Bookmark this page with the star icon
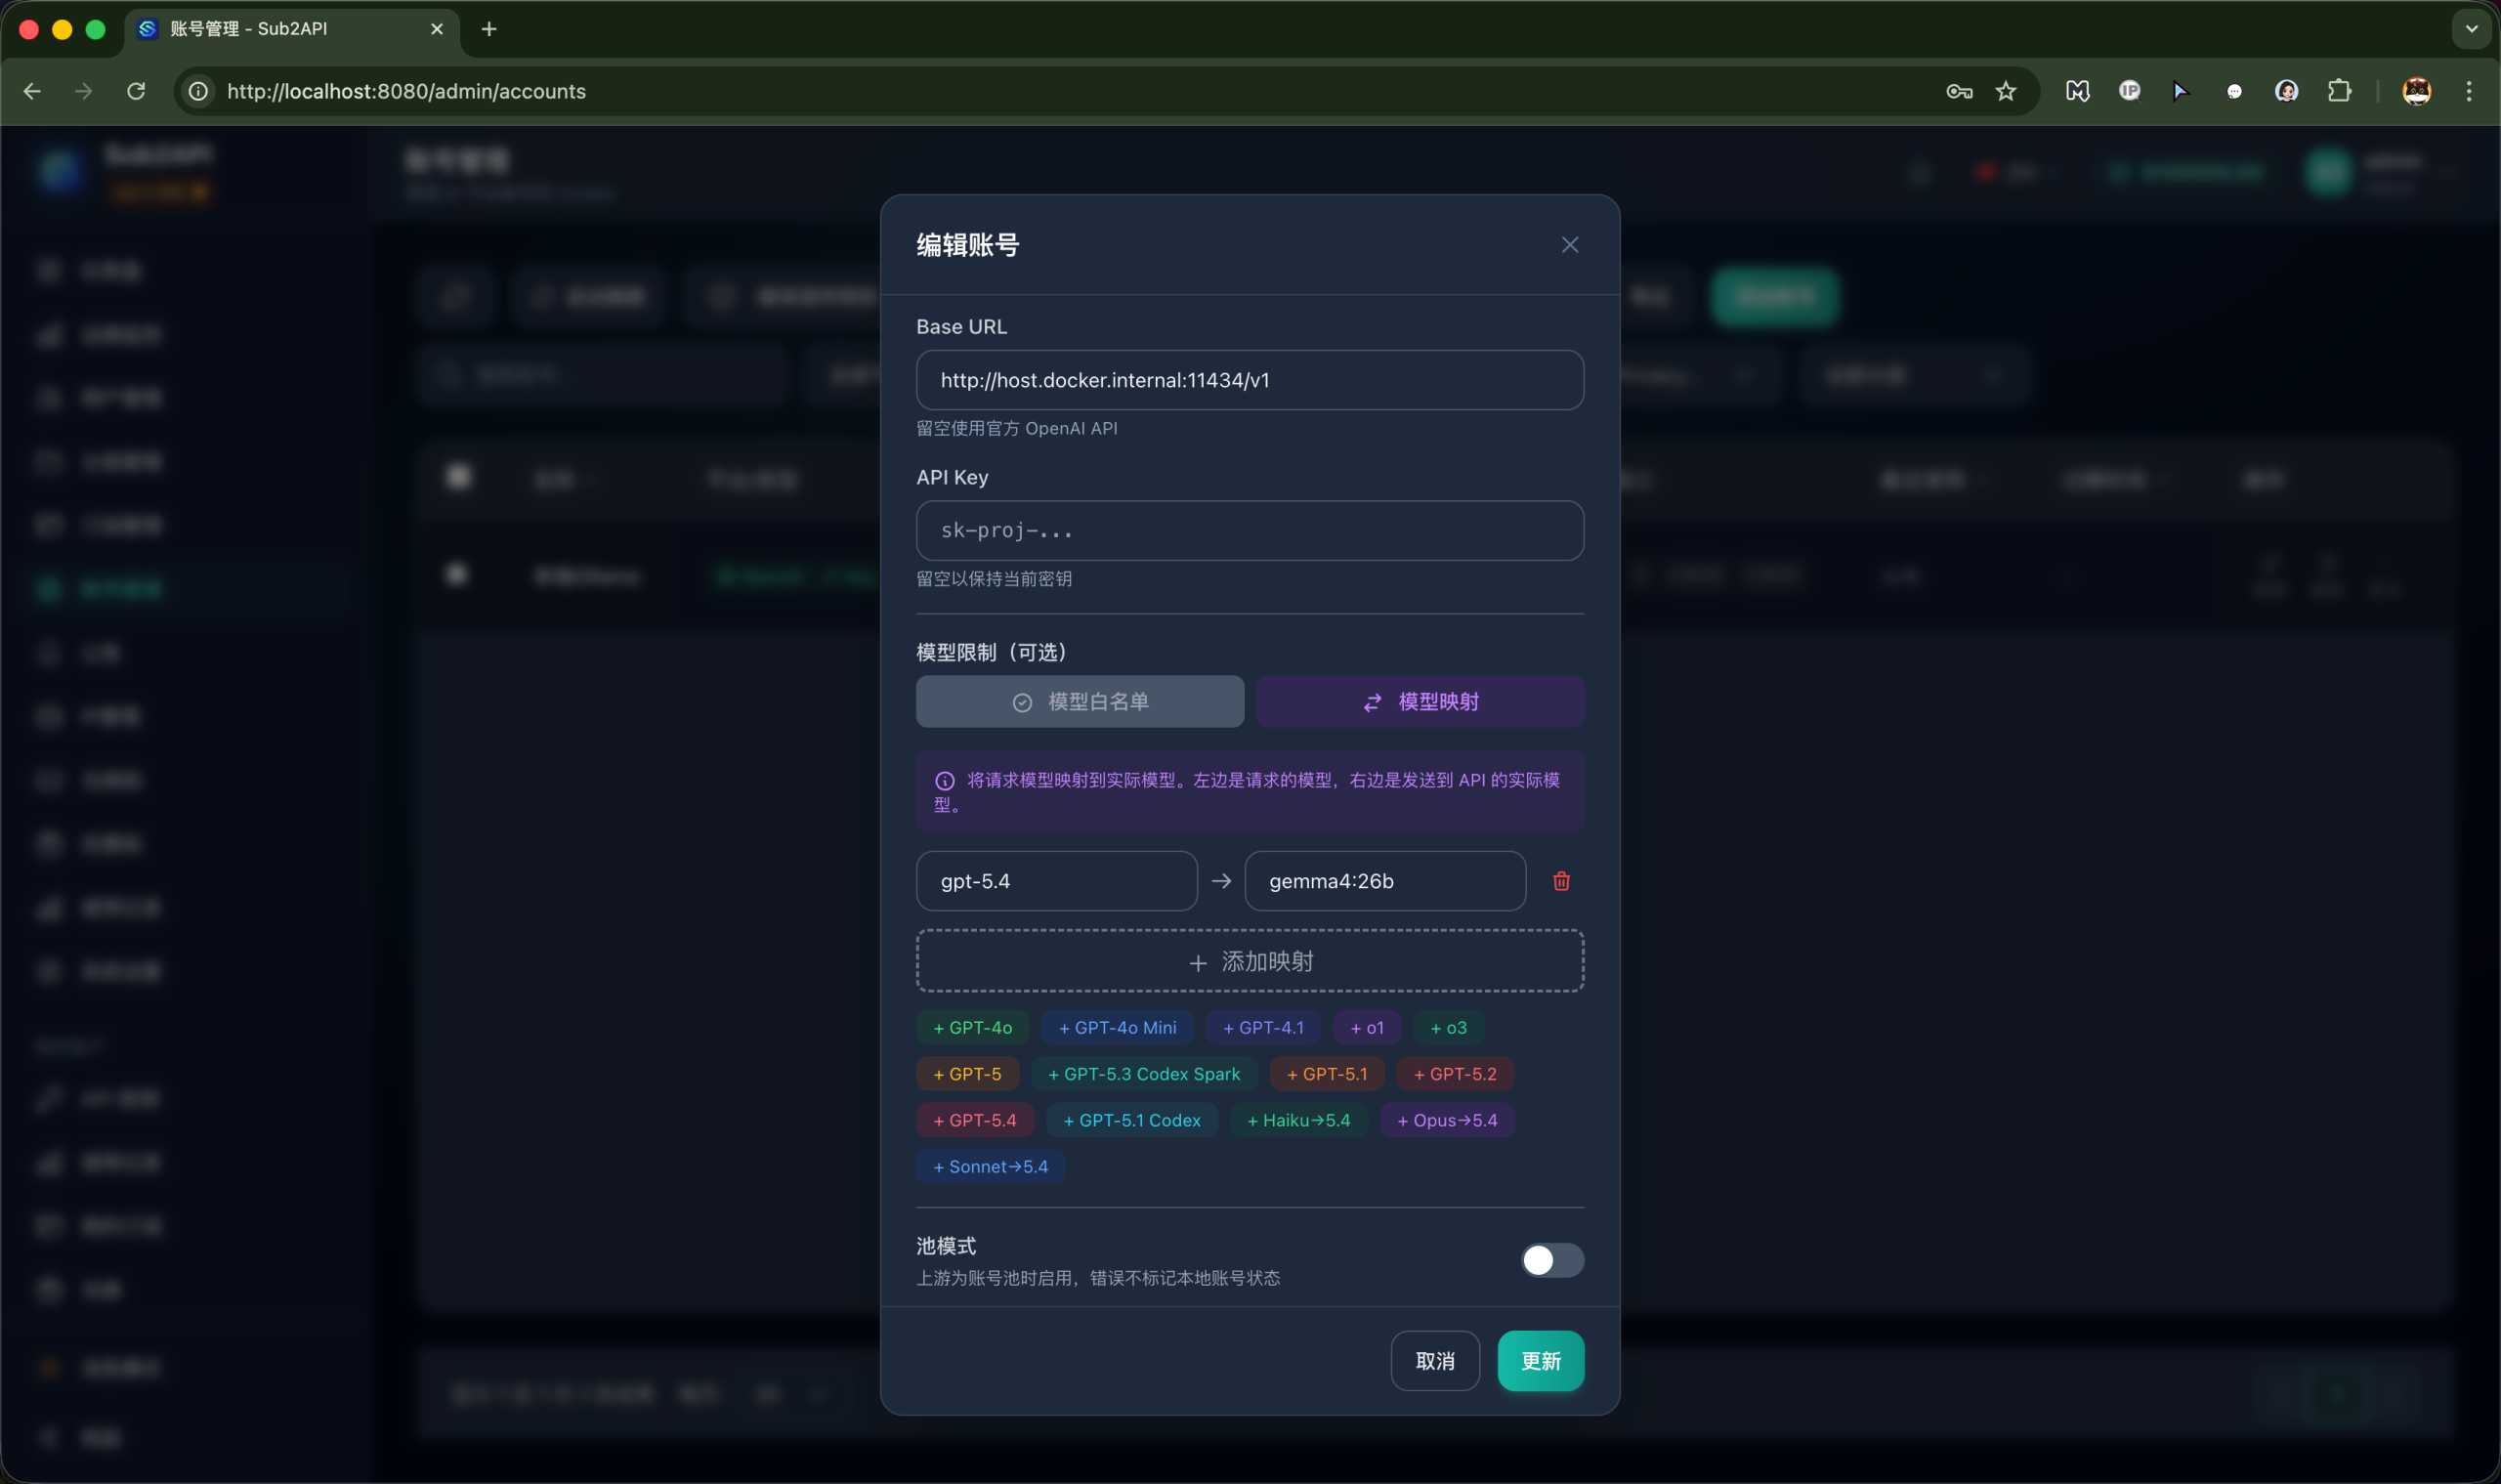This screenshot has width=2501, height=1484. (x=2006, y=91)
